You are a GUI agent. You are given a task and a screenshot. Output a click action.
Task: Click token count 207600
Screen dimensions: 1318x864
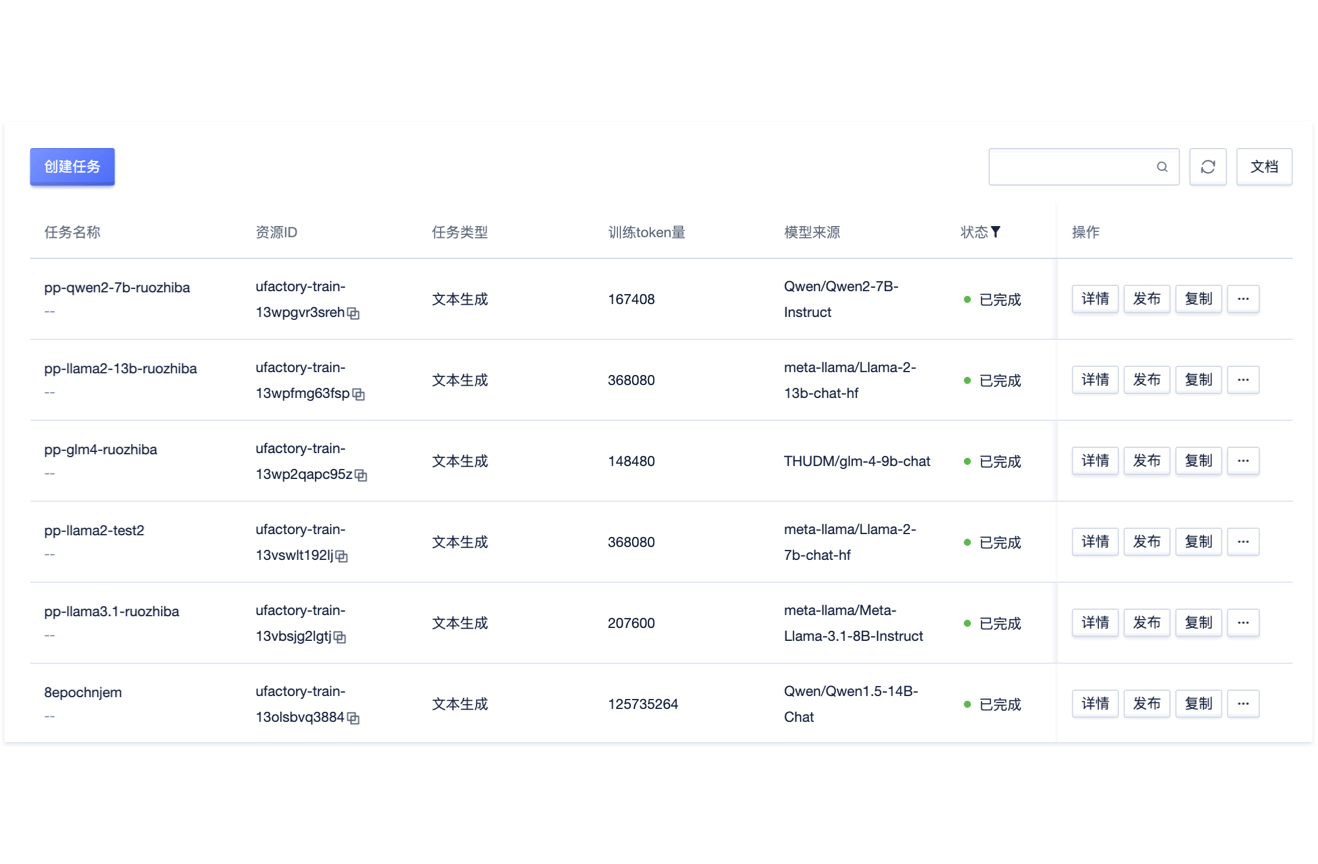point(631,623)
